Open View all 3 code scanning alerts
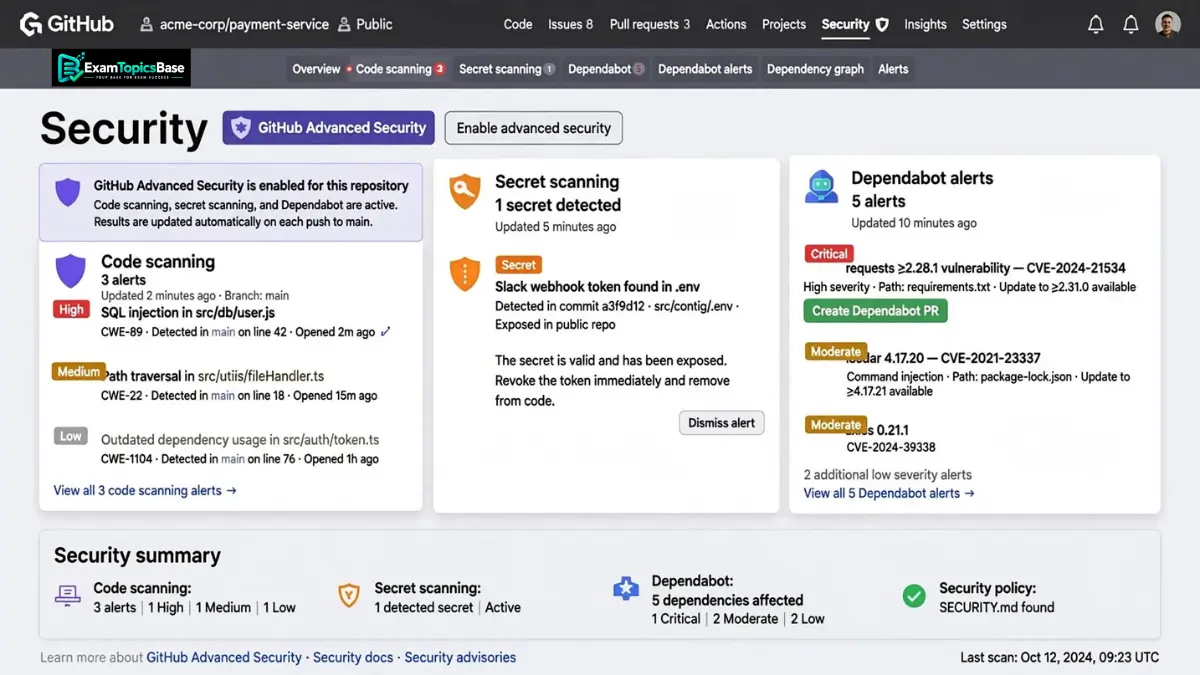This screenshot has width=1200, height=675. [145, 490]
